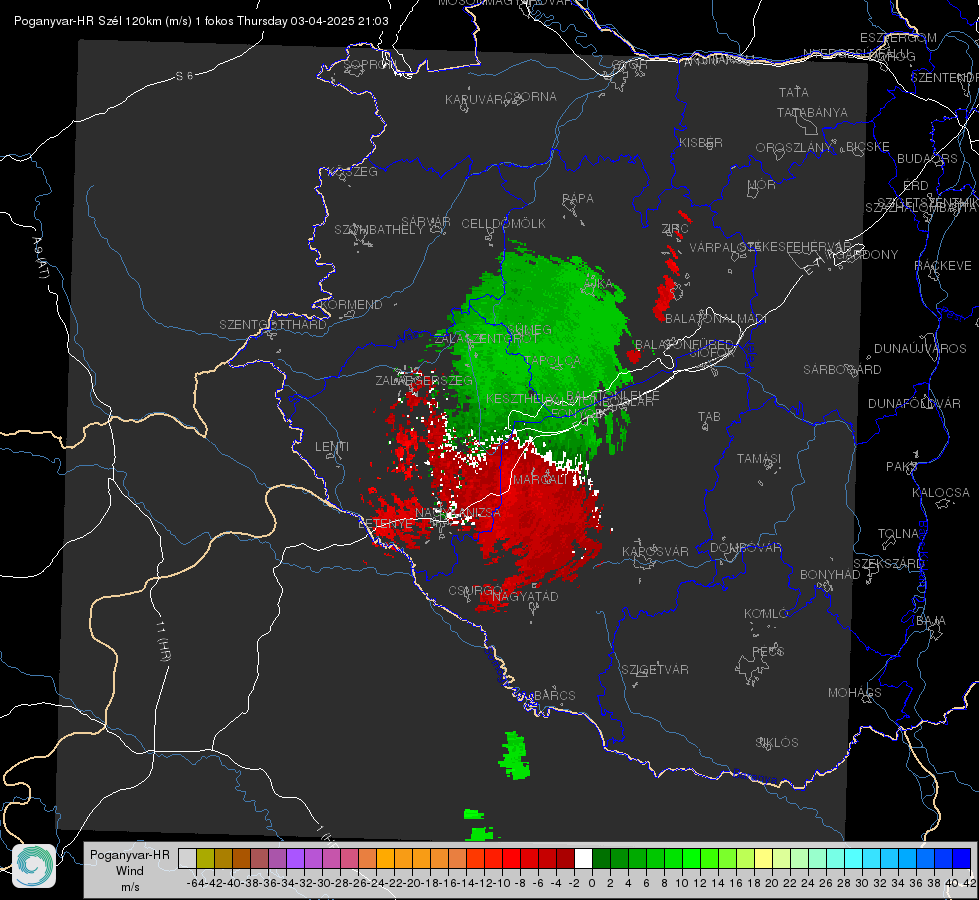Click the SIKLOS town label
The image size is (979, 900).
point(777,743)
